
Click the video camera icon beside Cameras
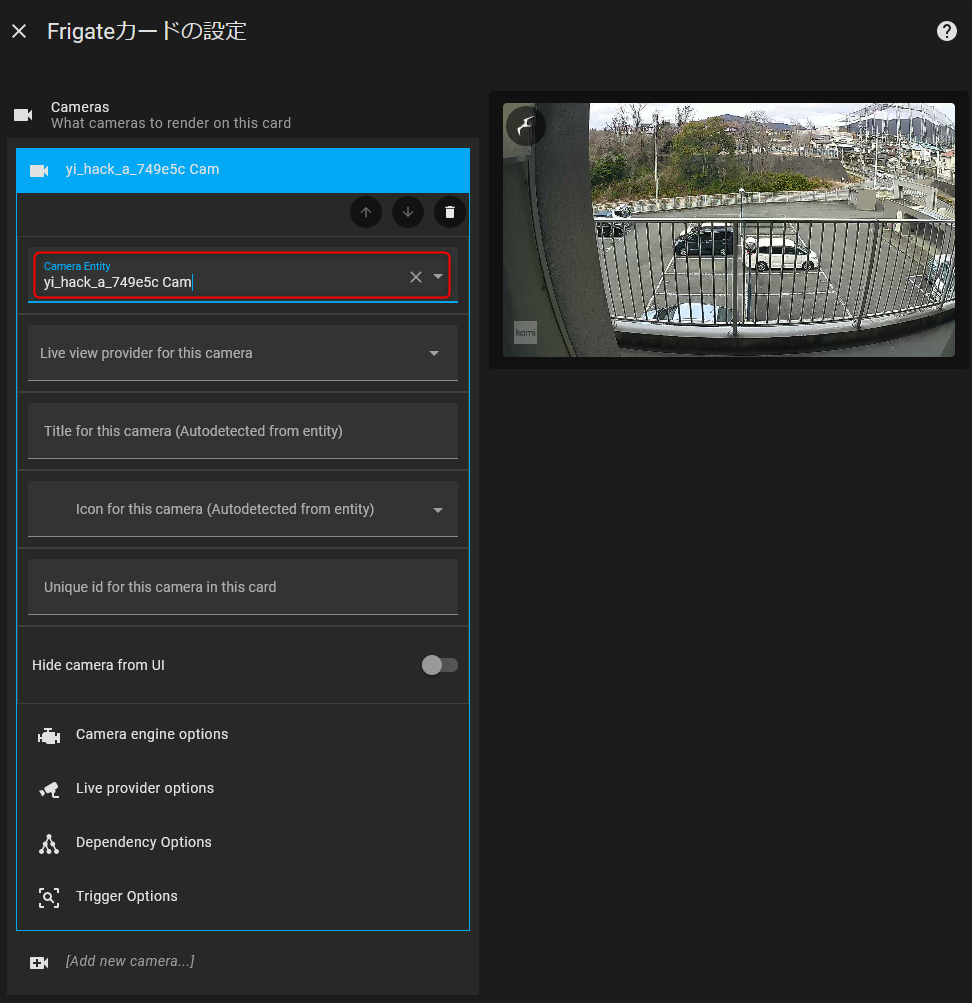tap(24, 115)
